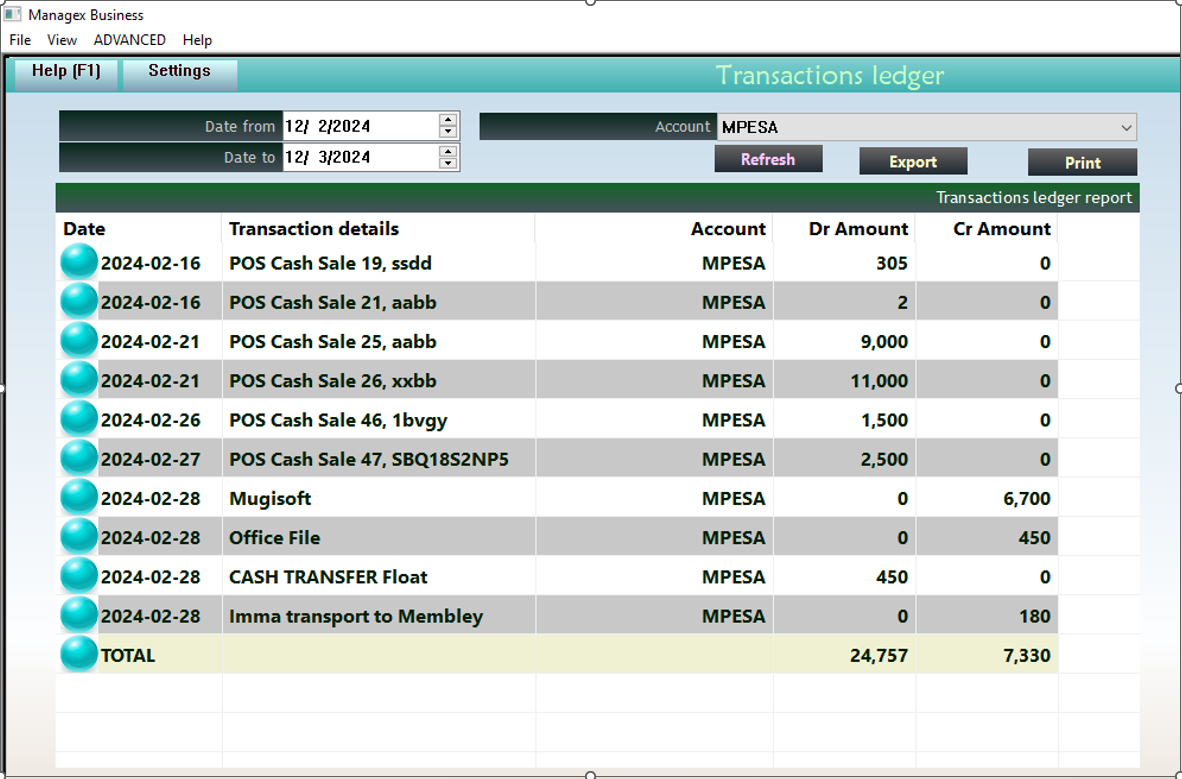The height and width of the screenshot is (779, 1182).
Task: Click the sphere icon beside POS Cash Sale 26, xxbb
Action: [x=78, y=380]
